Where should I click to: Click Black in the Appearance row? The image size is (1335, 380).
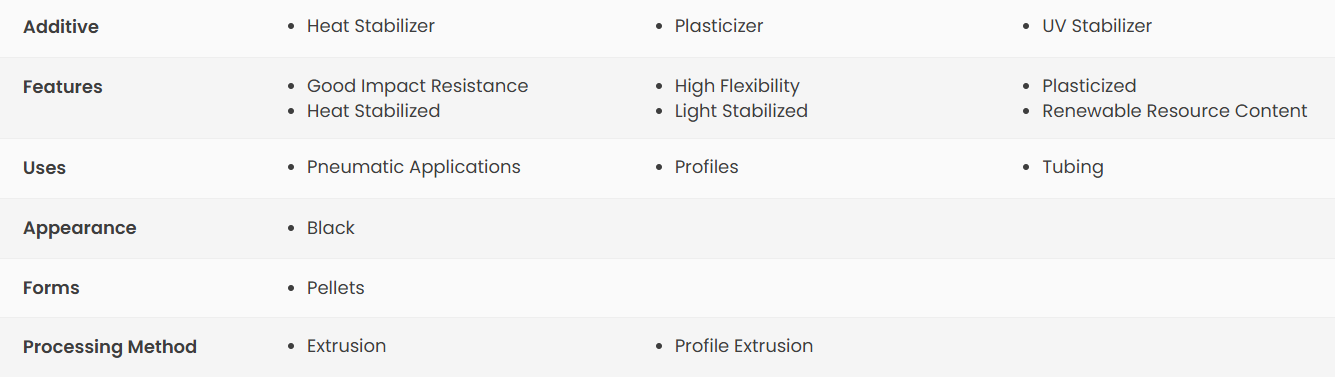[331, 228]
